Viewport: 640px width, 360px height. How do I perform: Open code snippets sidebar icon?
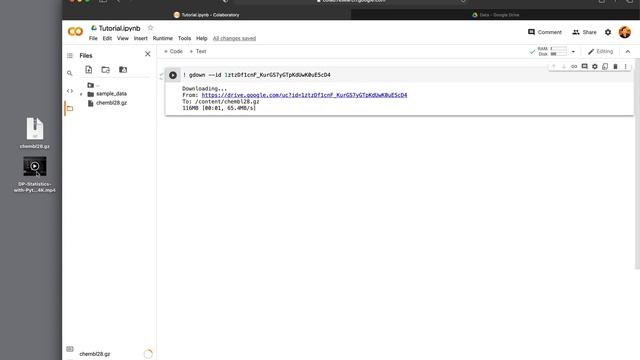coord(70,91)
